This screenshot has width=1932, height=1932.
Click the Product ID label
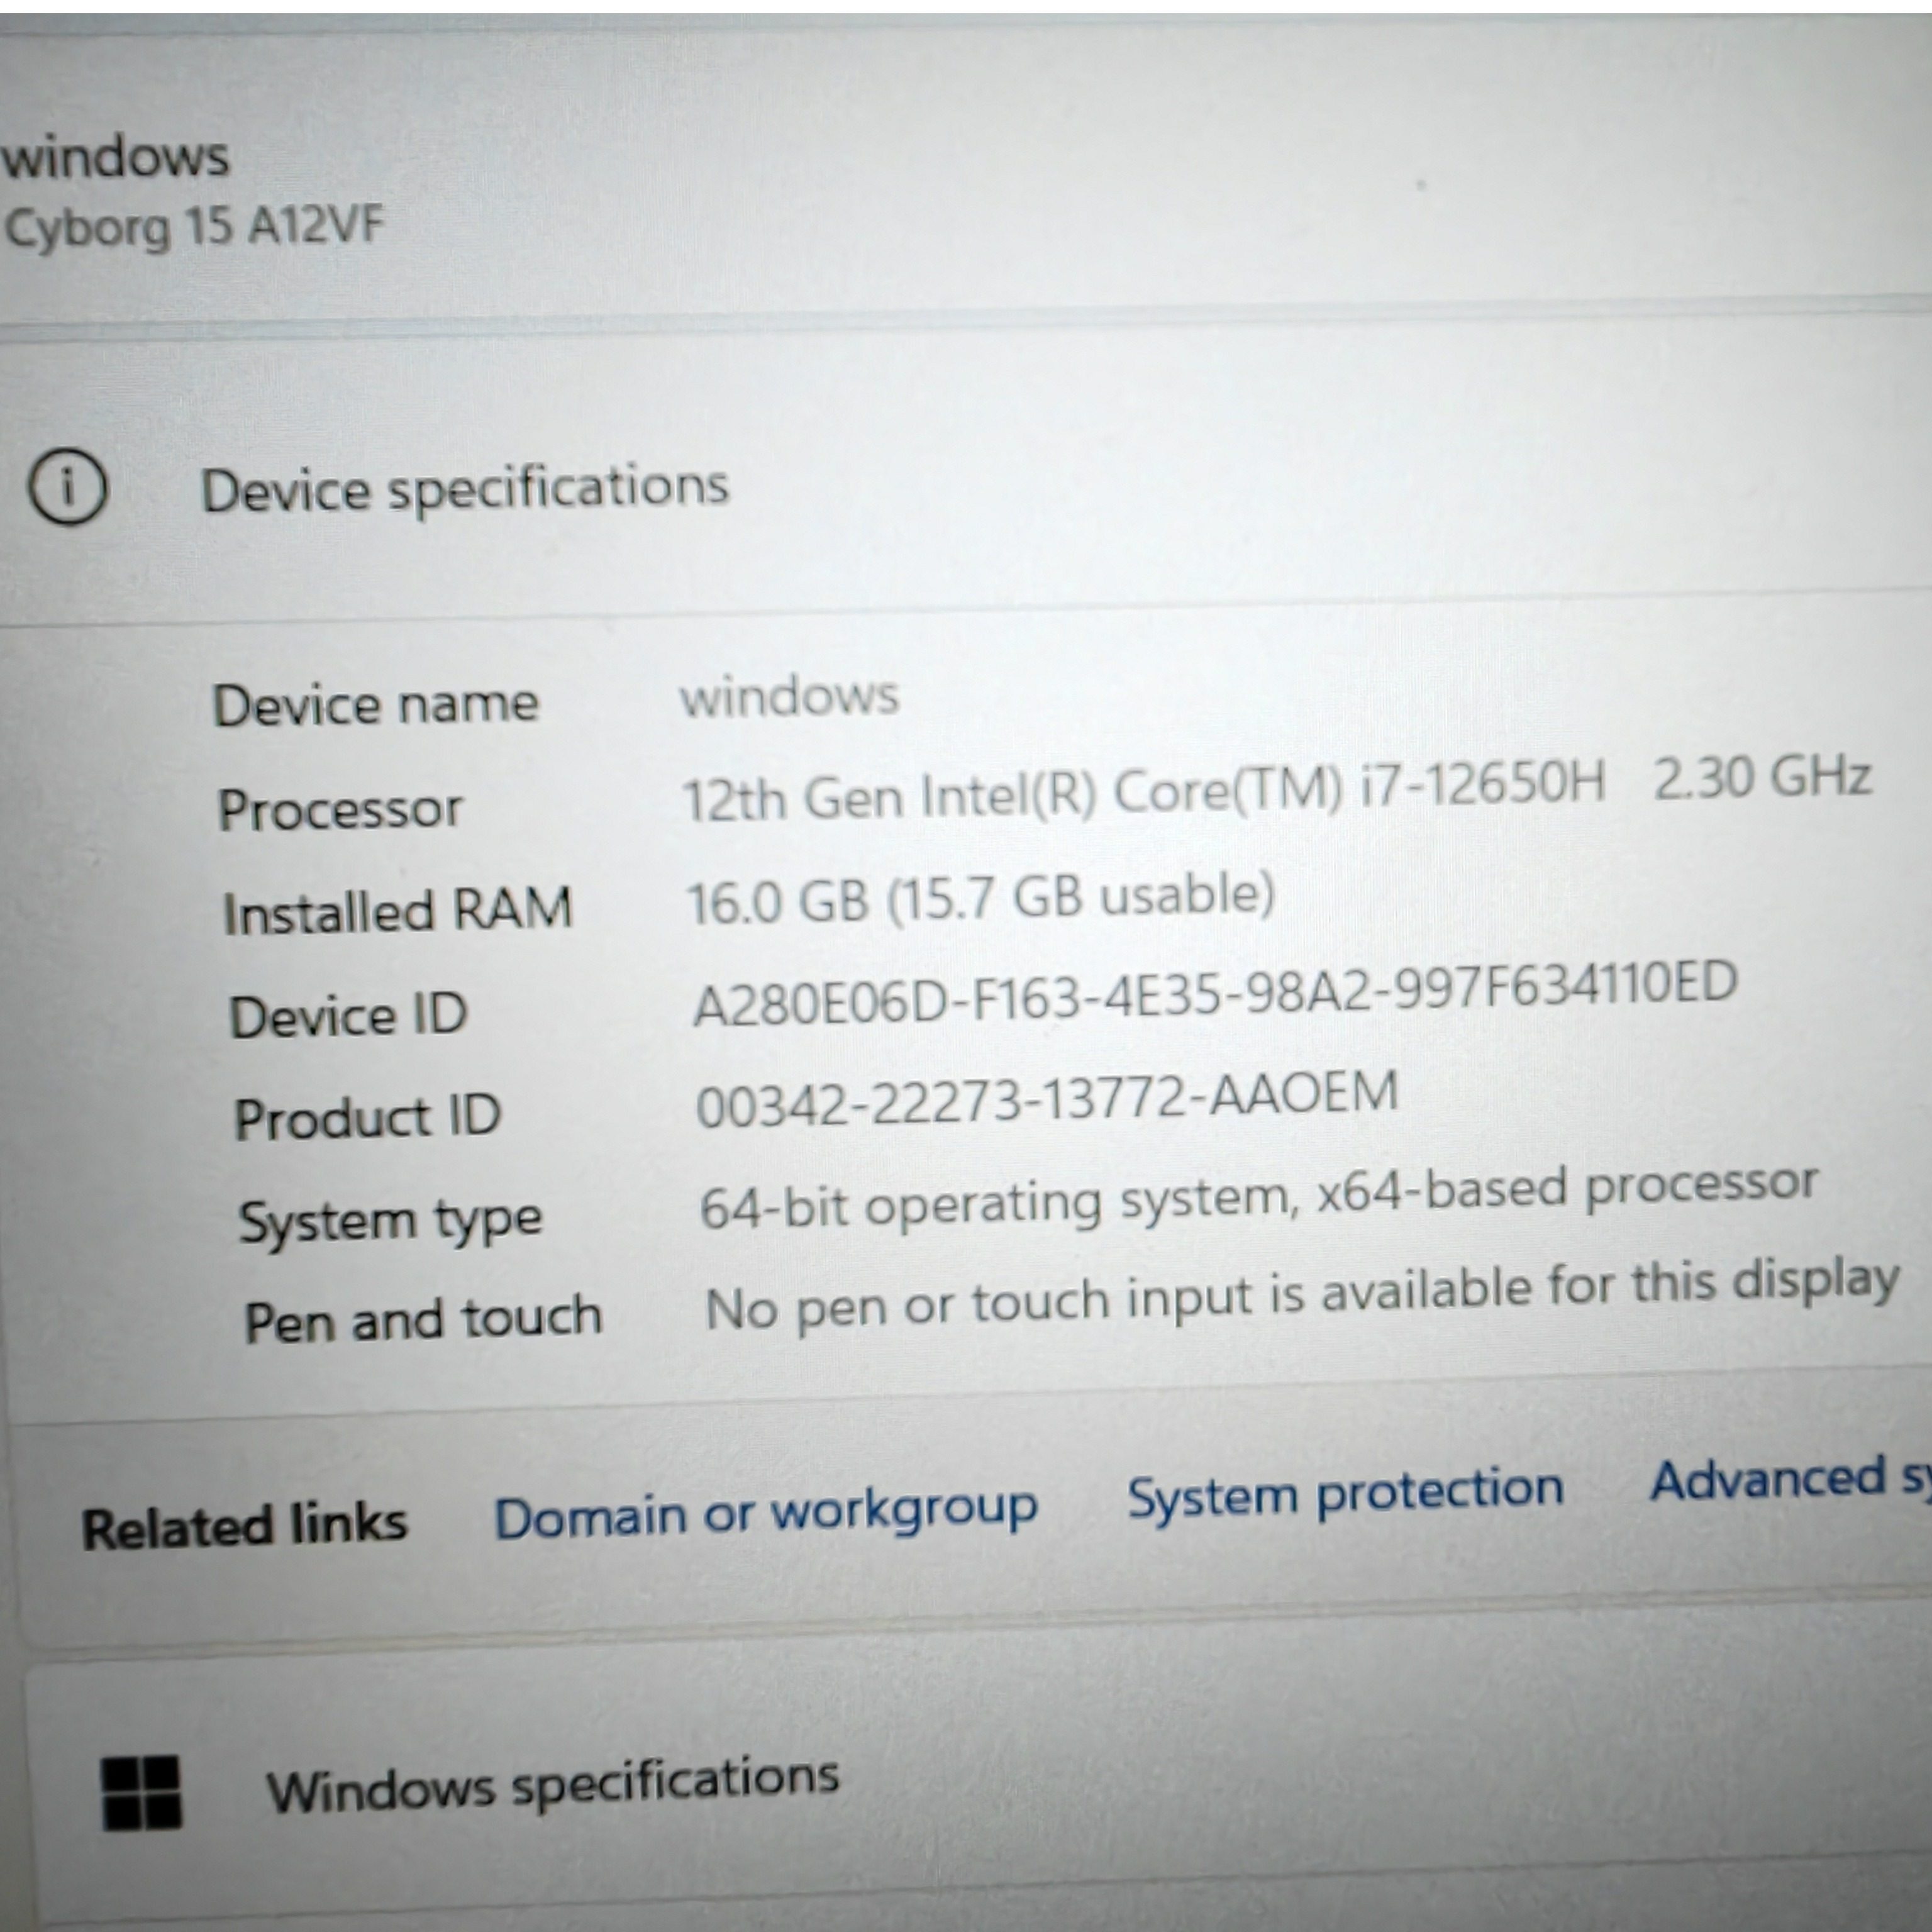(367, 1117)
